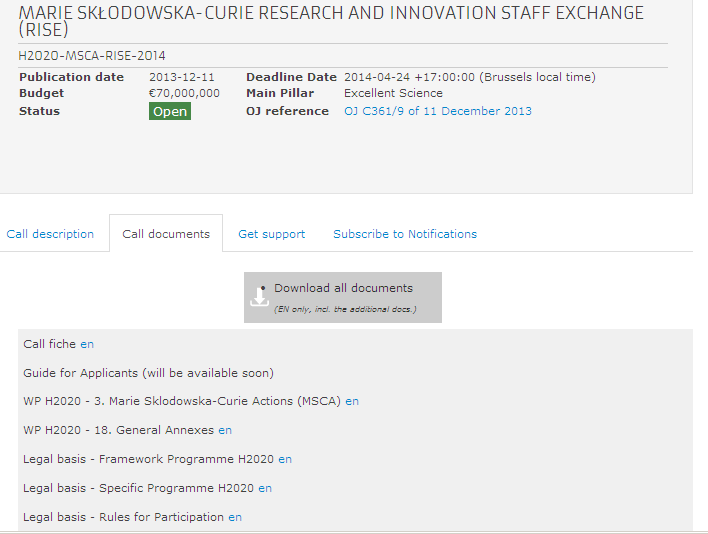Click the Publication date label
Viewport: 708px width, 534px height.
[x=71, y=77]
